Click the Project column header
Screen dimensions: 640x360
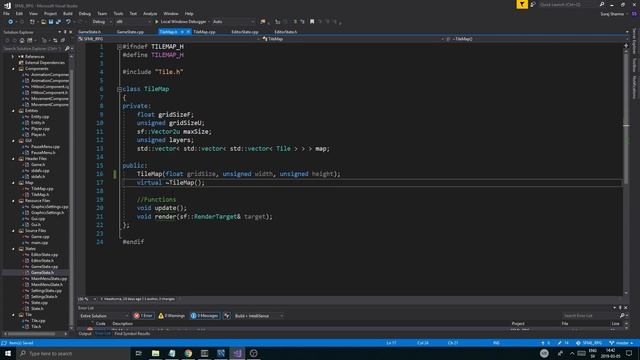(518, 324)
